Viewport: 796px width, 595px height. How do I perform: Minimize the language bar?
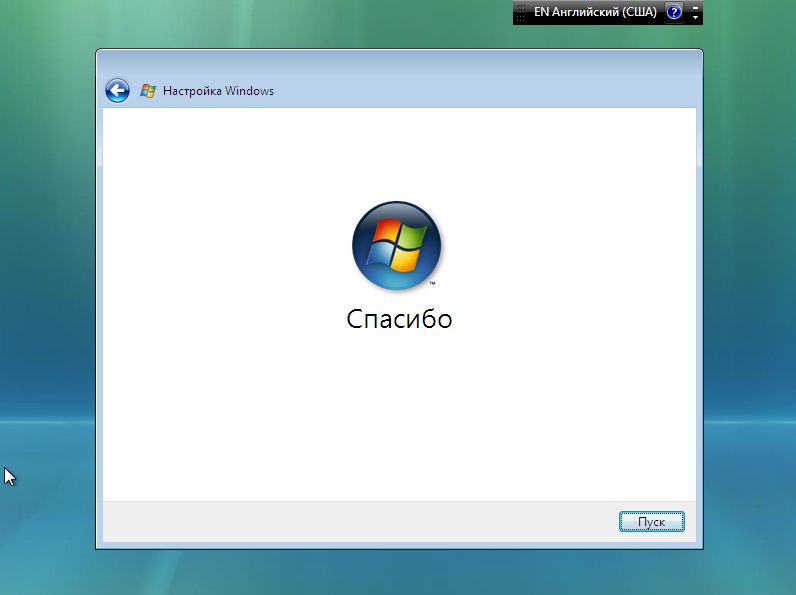click(695, 8)
